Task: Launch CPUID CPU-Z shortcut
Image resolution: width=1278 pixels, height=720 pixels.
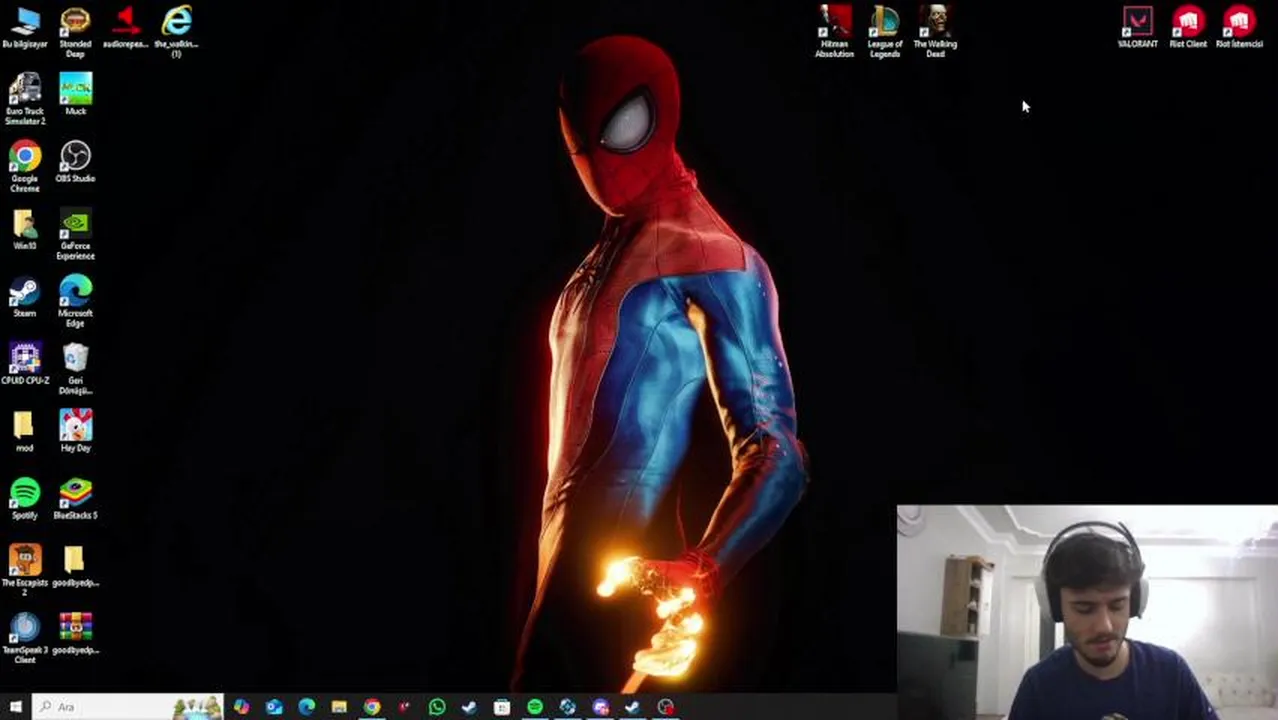Action: click(25, 364)
